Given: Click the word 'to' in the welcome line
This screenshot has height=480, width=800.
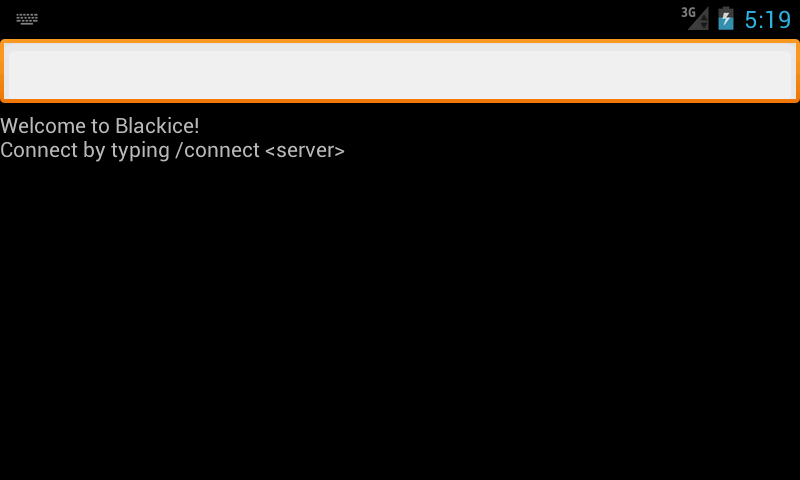Looking at the screenshot, I should click(x=100, y=126).
